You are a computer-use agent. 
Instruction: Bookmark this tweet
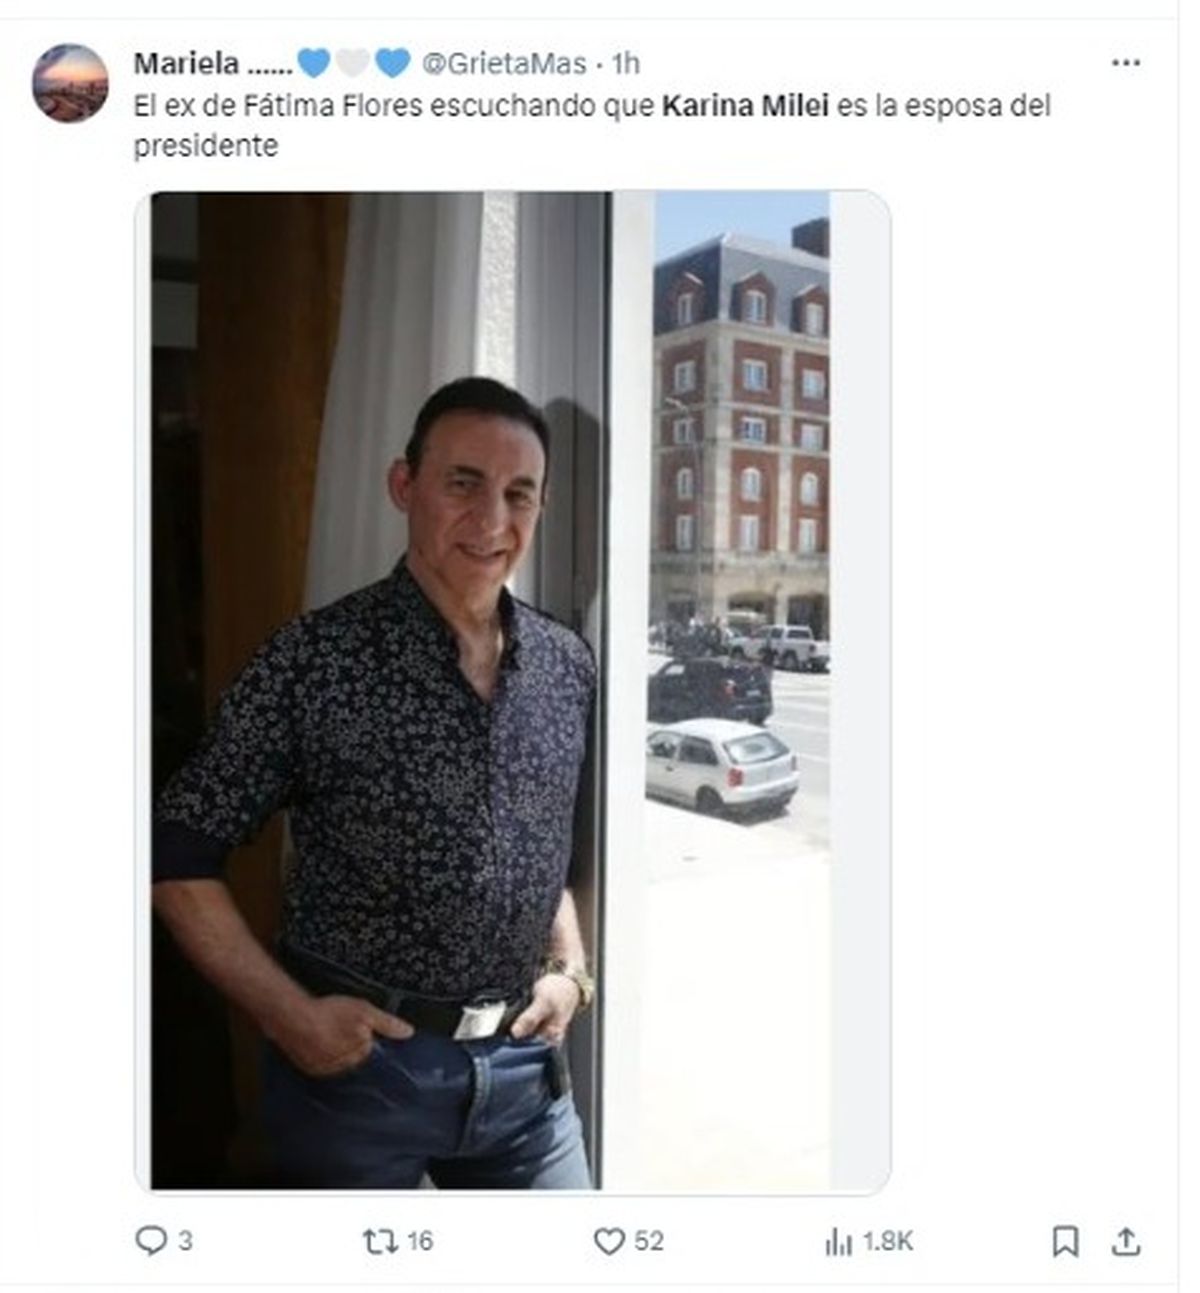click(1065, 1242)
